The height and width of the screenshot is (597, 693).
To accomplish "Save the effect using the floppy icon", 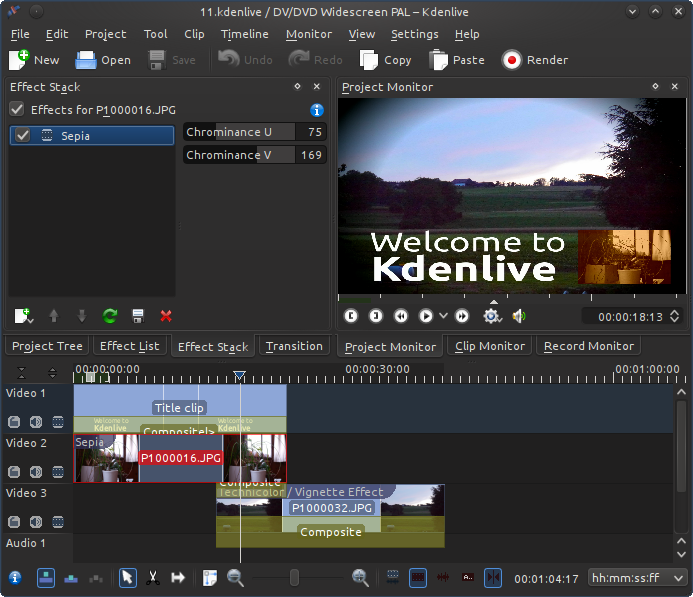I will point(138,316).
